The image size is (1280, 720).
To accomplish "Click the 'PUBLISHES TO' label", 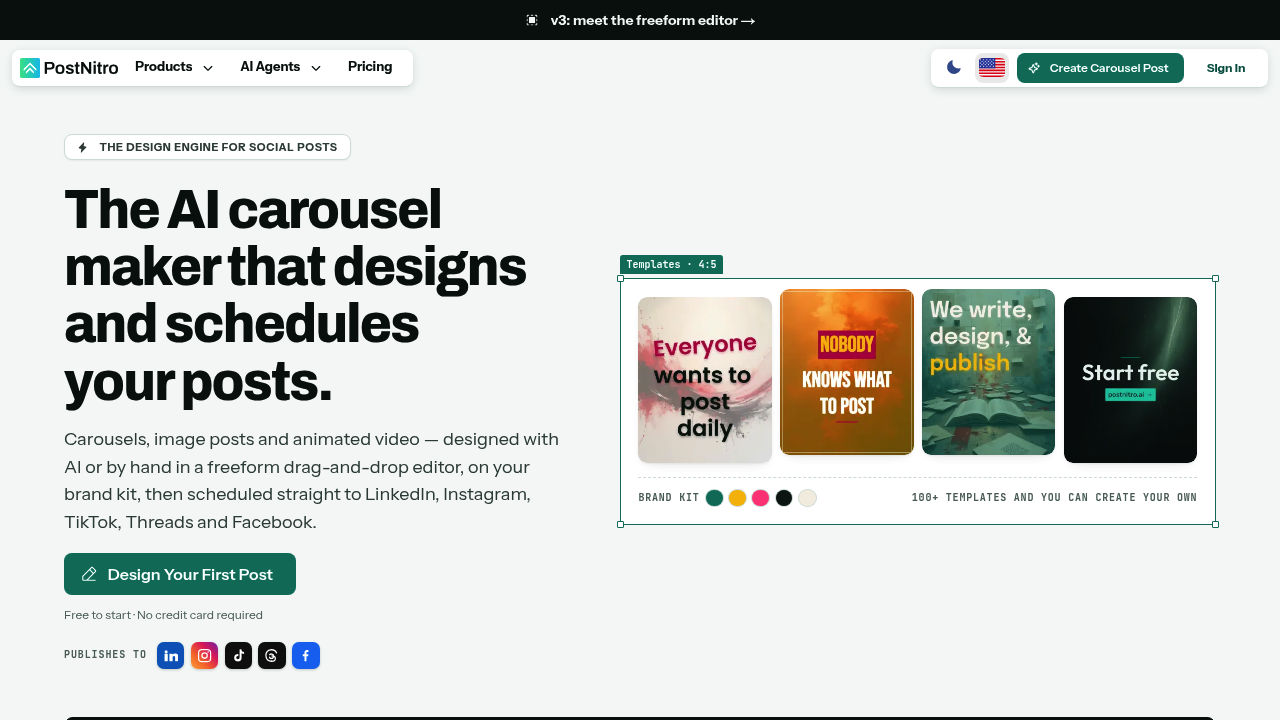I will click(105, 655).
